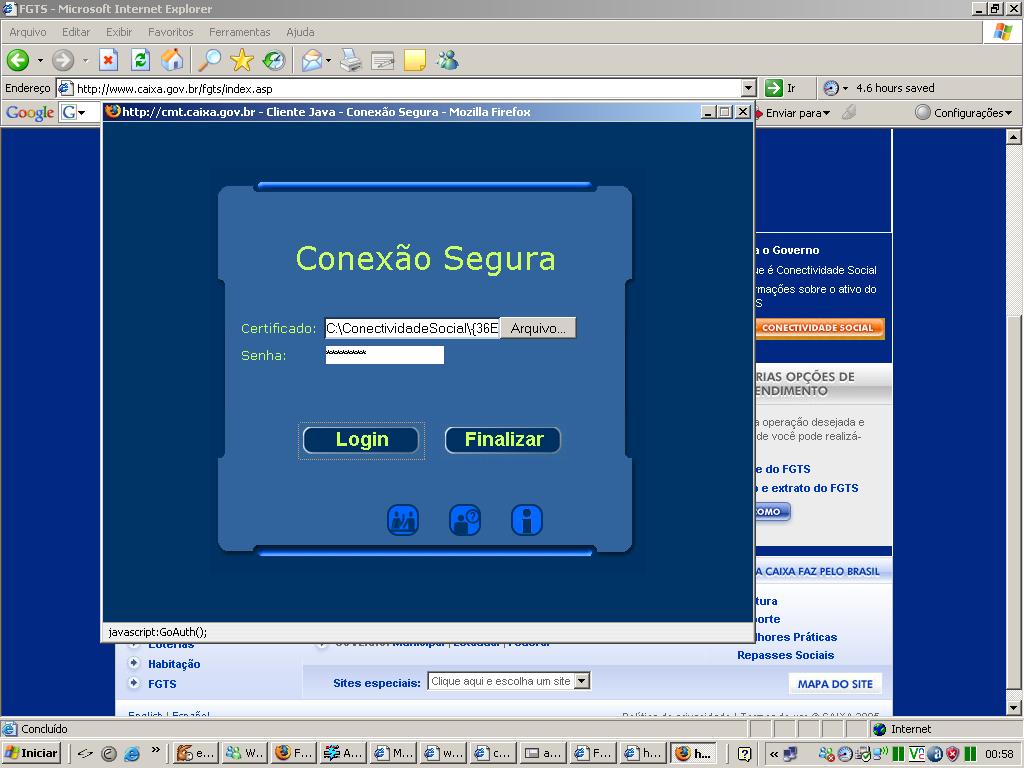
Task: Open the History clock icon
Action: 274,61
